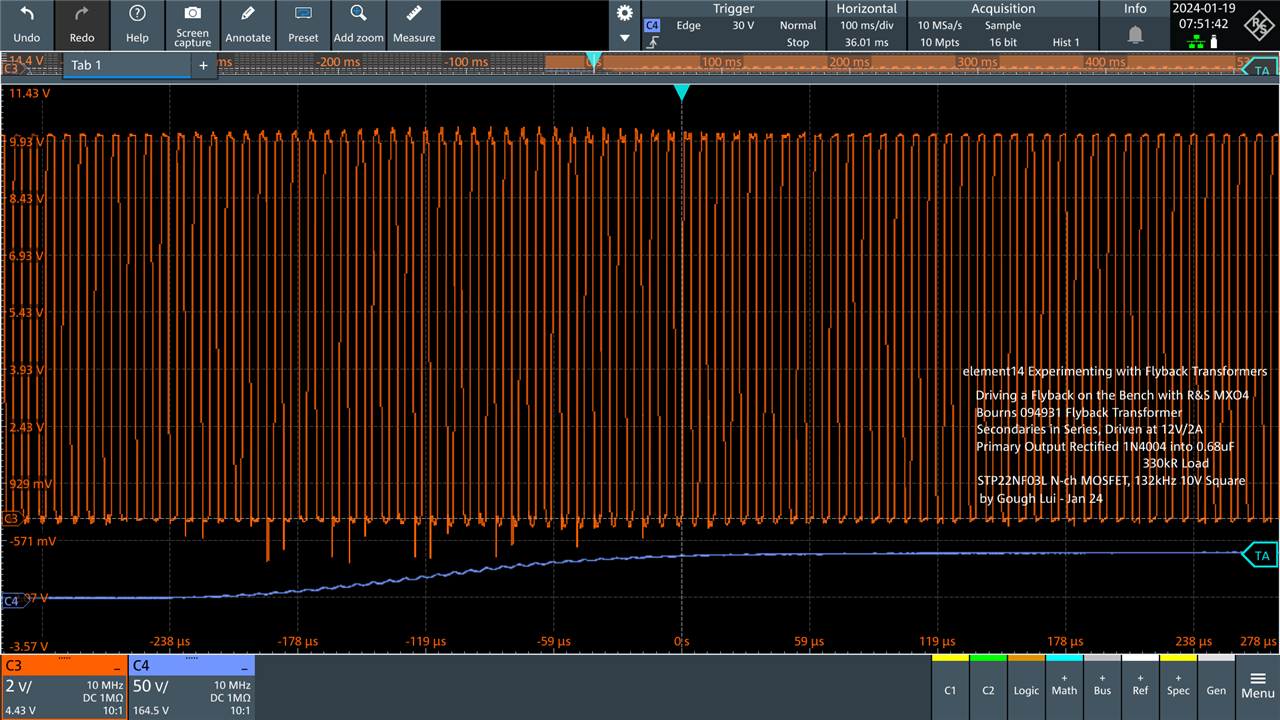Adjust C3 vertical scale 2 V/
1280x720 pixels.
pyautogui.click(x=20, y=688)
